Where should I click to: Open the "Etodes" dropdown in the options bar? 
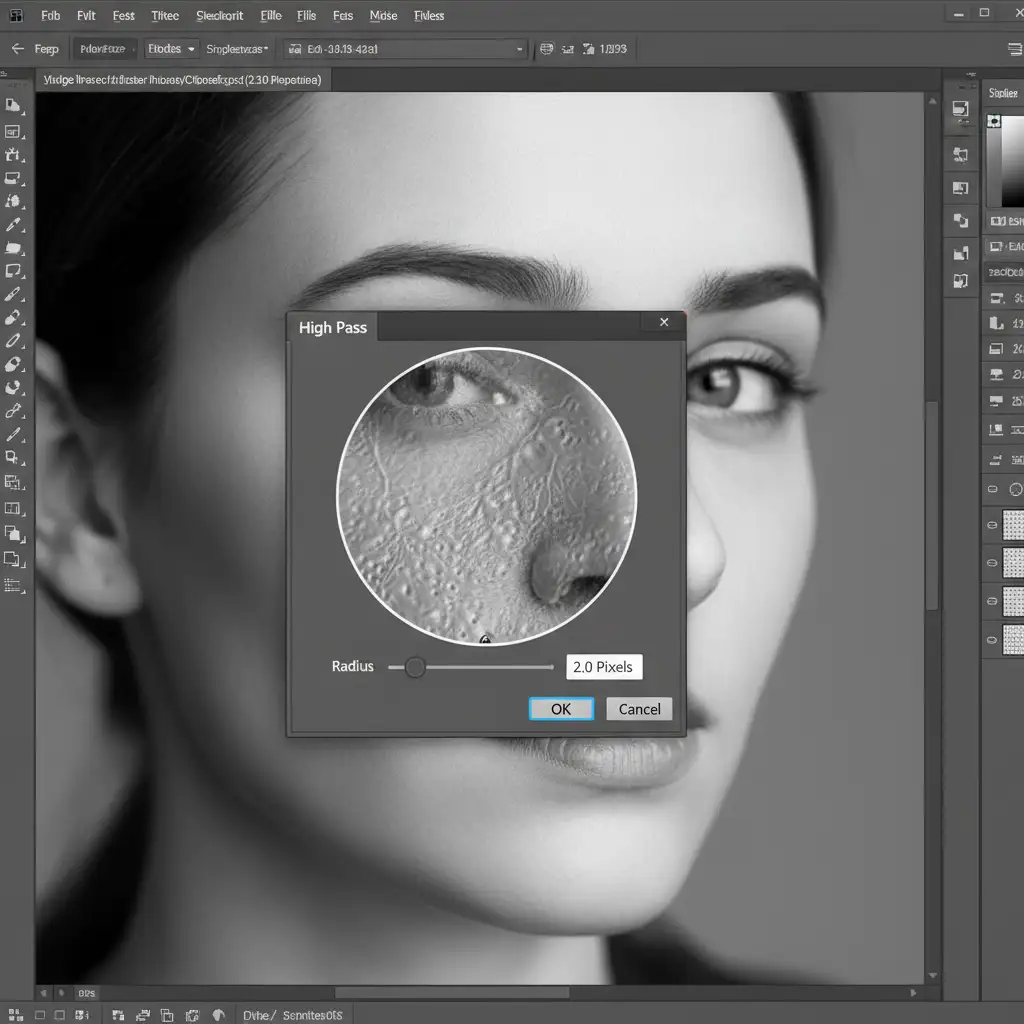[x=171, y=49]
